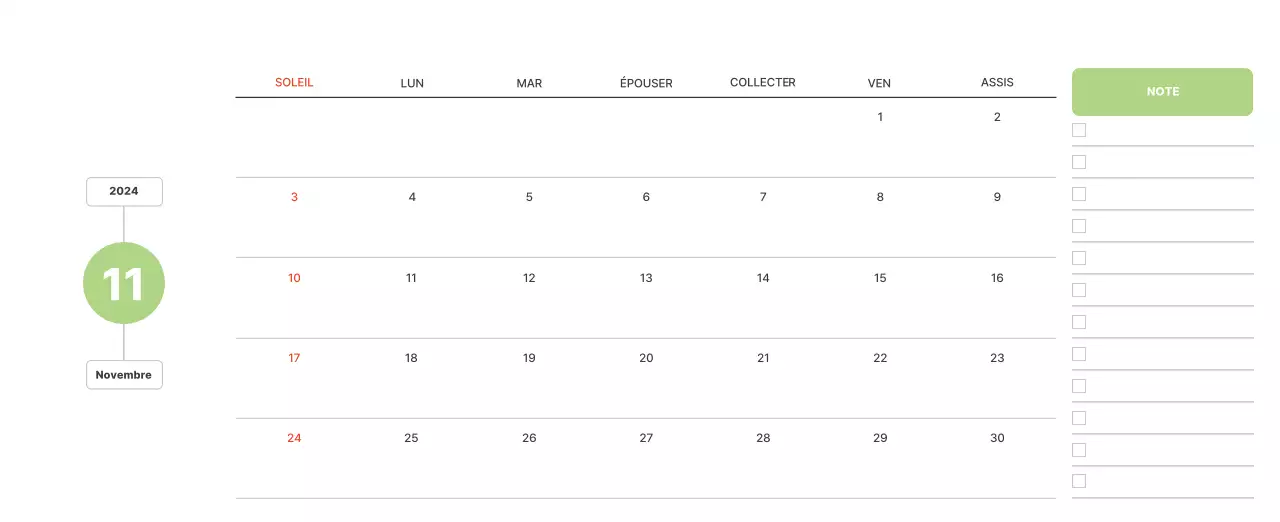Select date 22 on the calendar
1280x522 pixels.
pos(880,358)
